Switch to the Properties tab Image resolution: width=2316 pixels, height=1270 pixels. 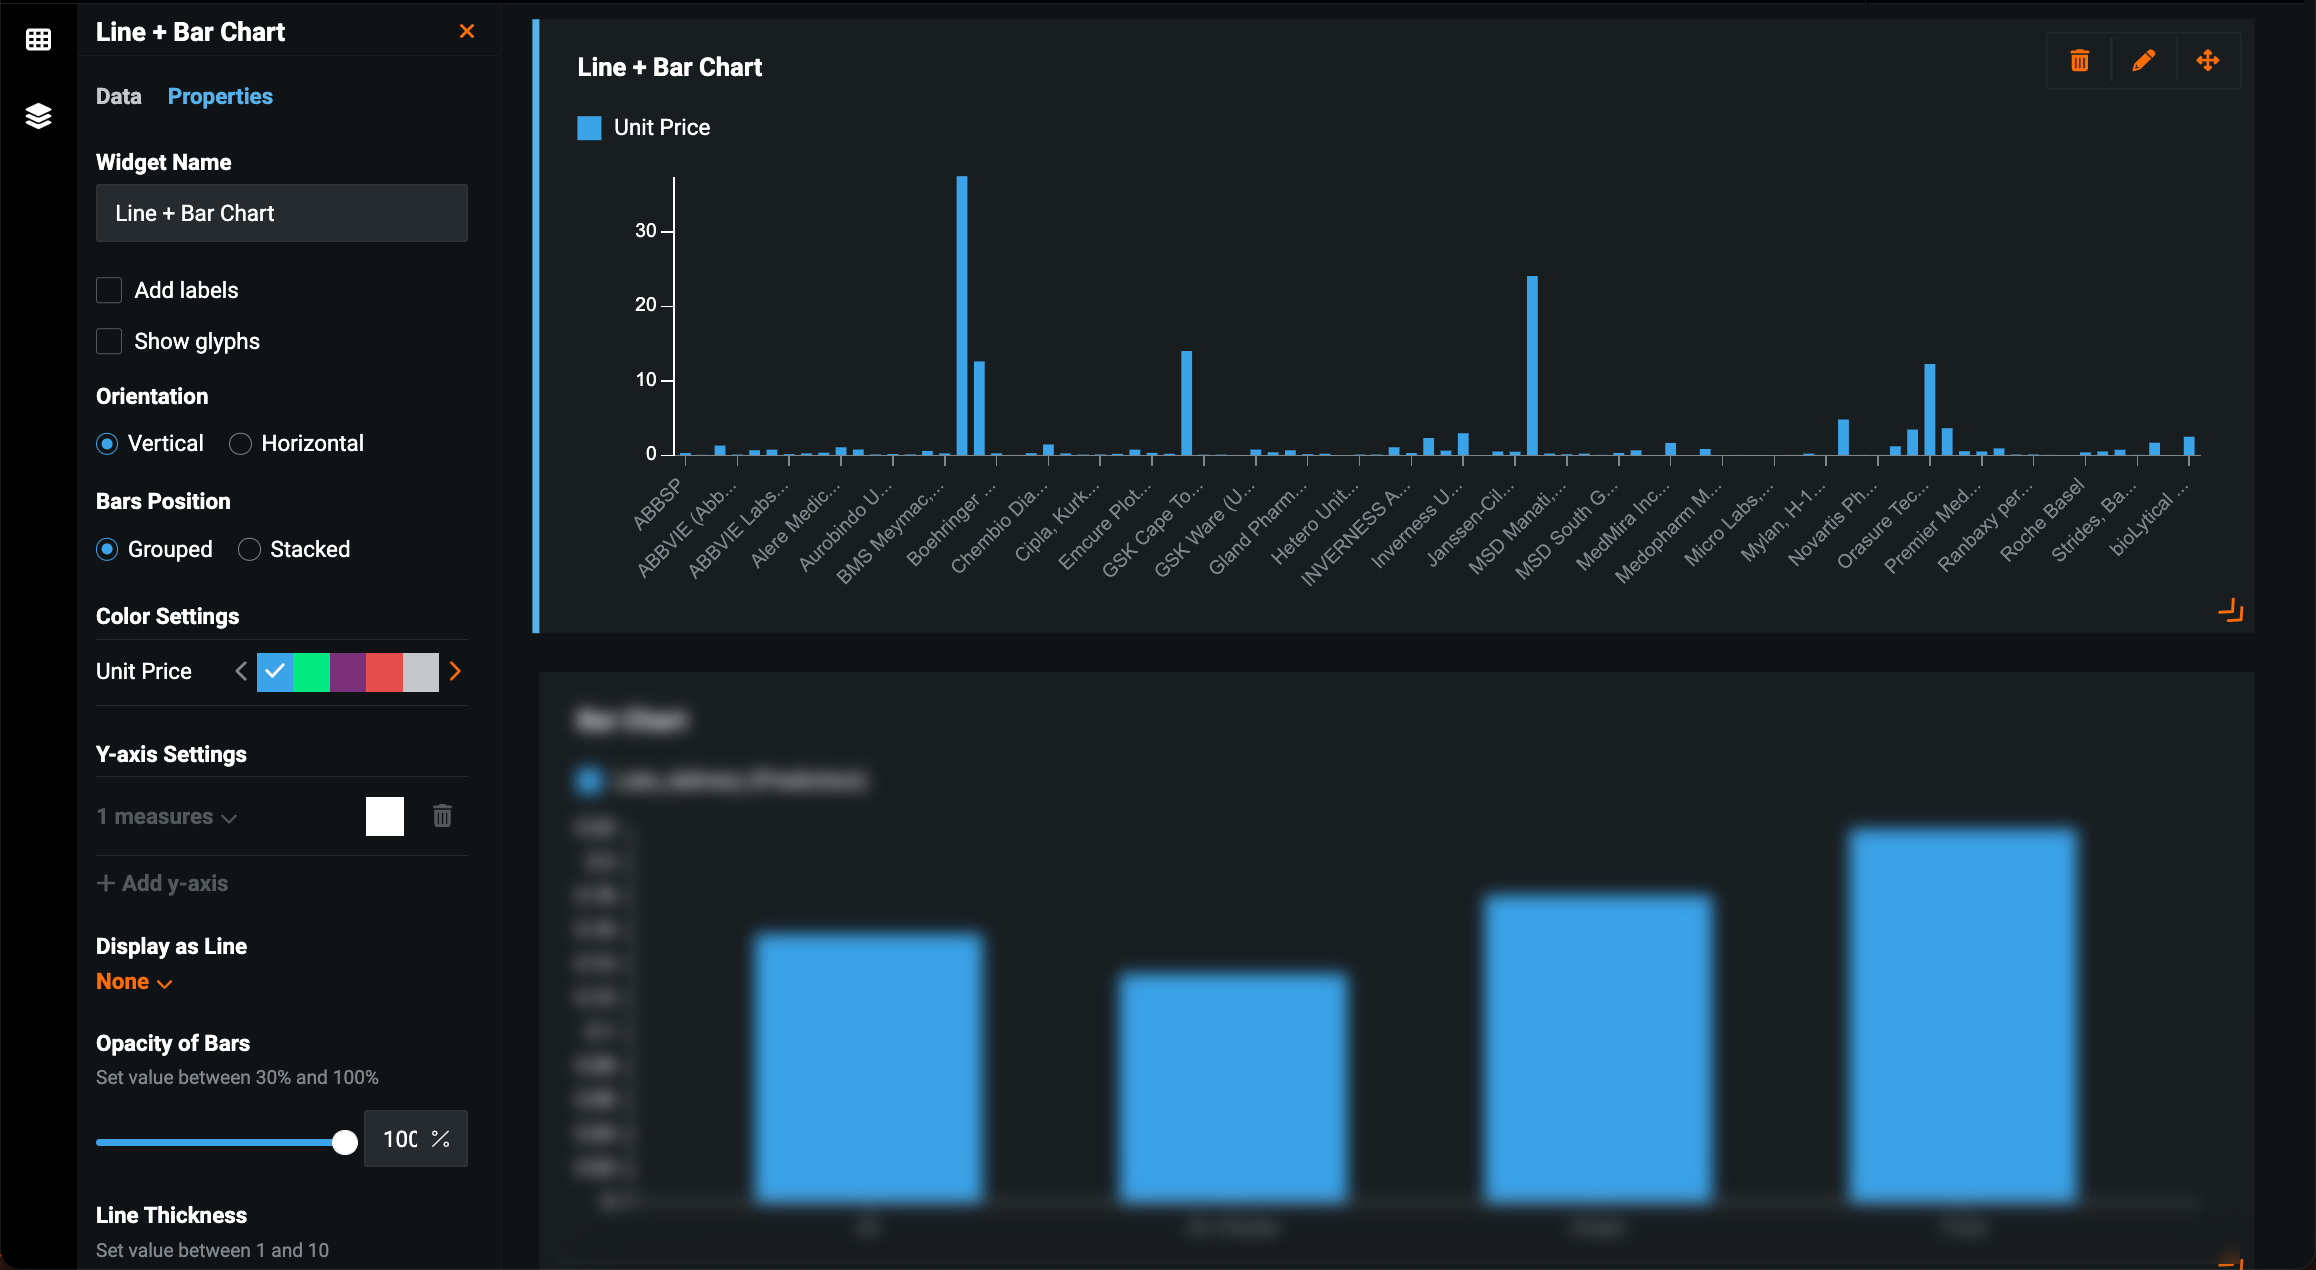[x=220, y=96]
